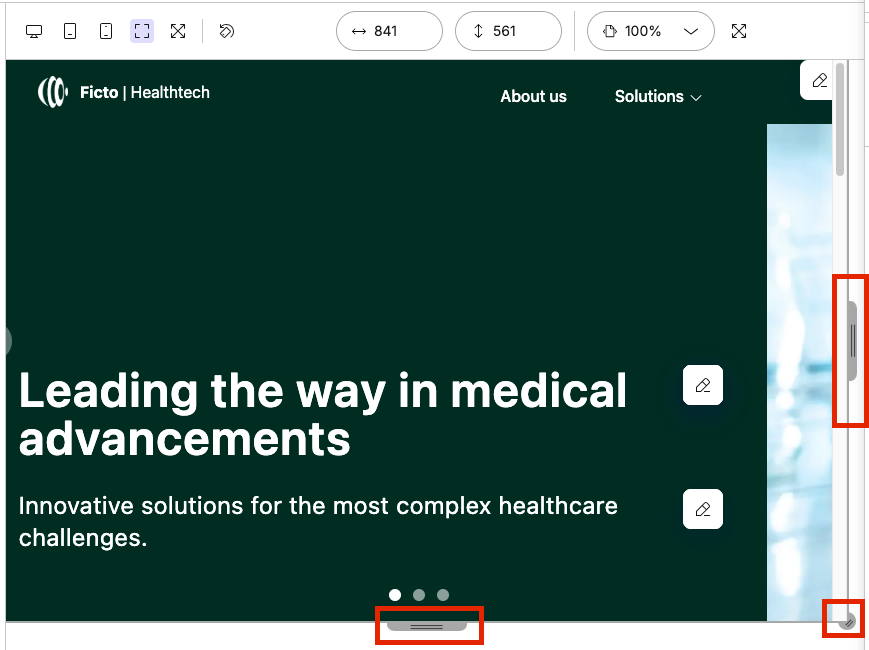Select the Solutions menu item
The width and height of the screenshot is (869, 650).
[x=648, y=96]
